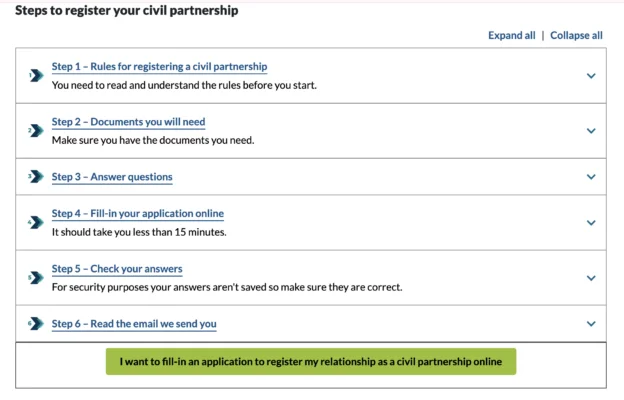Viewport: 624px width, 400px height.
Task: Open the Fill-in your application online link
Action: click(138, 214)
